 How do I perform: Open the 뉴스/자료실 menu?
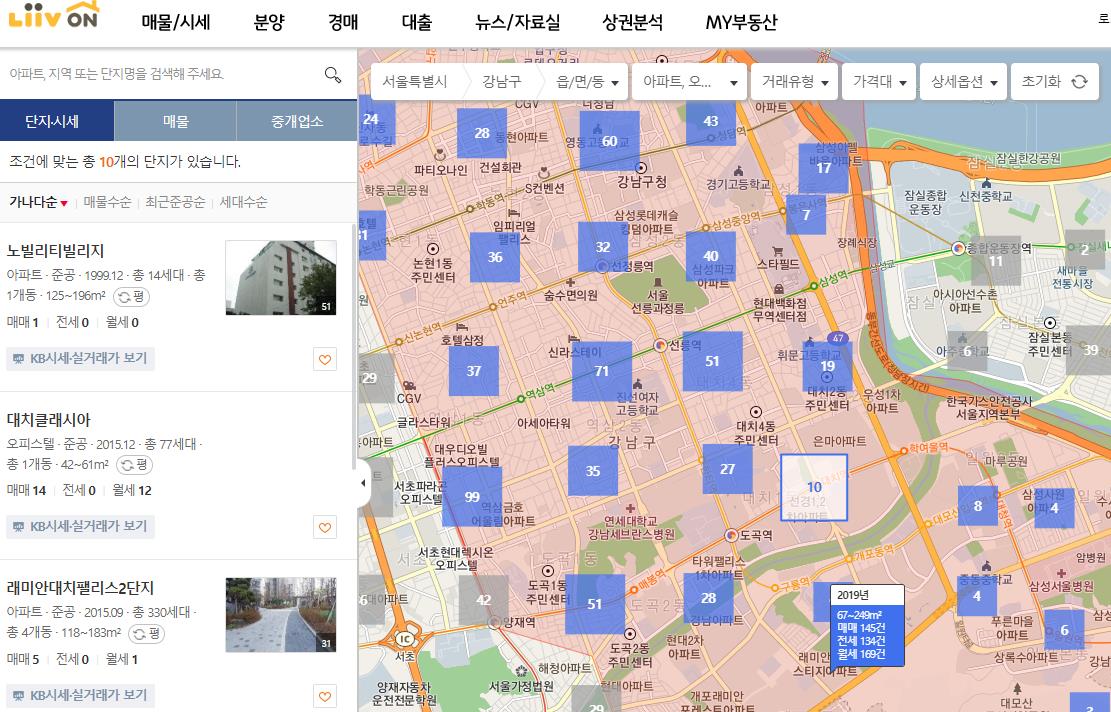(x=518, y=23)
